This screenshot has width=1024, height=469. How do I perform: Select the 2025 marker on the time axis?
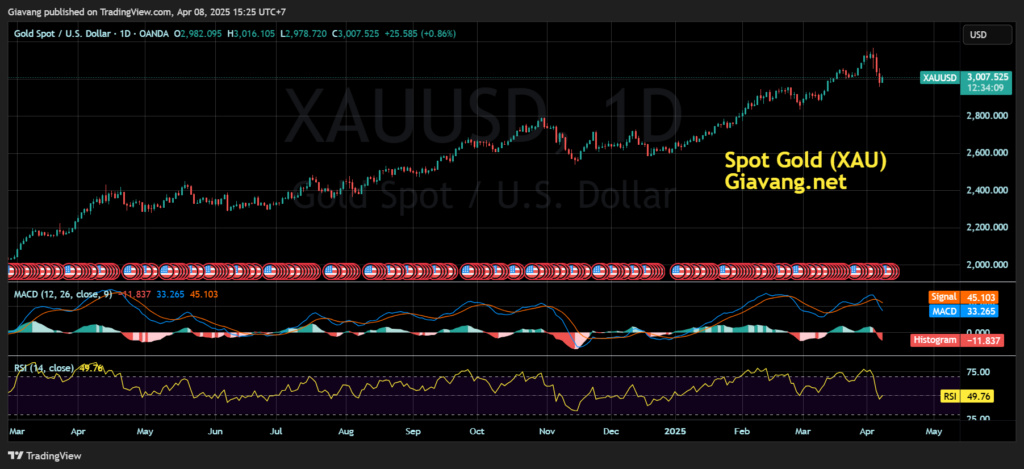click(x=674, y=433)
